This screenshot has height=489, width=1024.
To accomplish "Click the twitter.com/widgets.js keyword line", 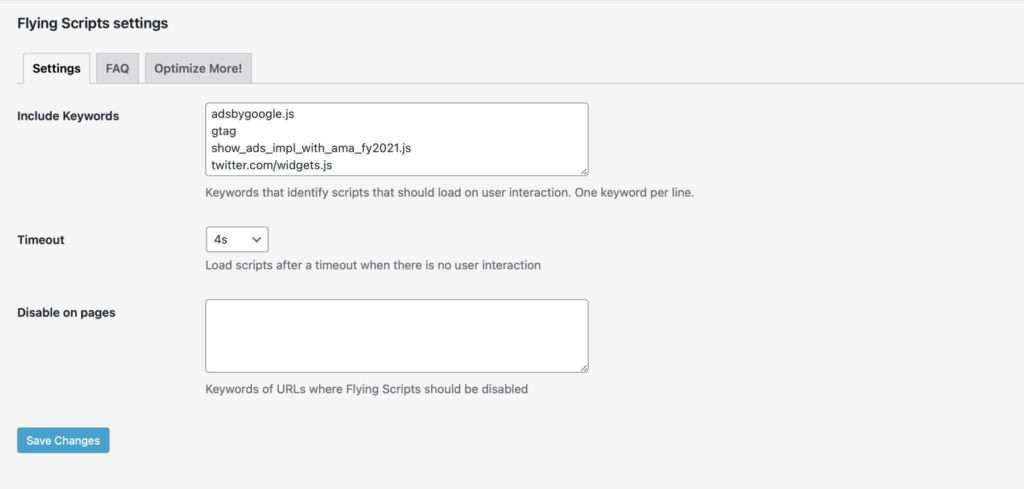I will [x=271, y=164].
